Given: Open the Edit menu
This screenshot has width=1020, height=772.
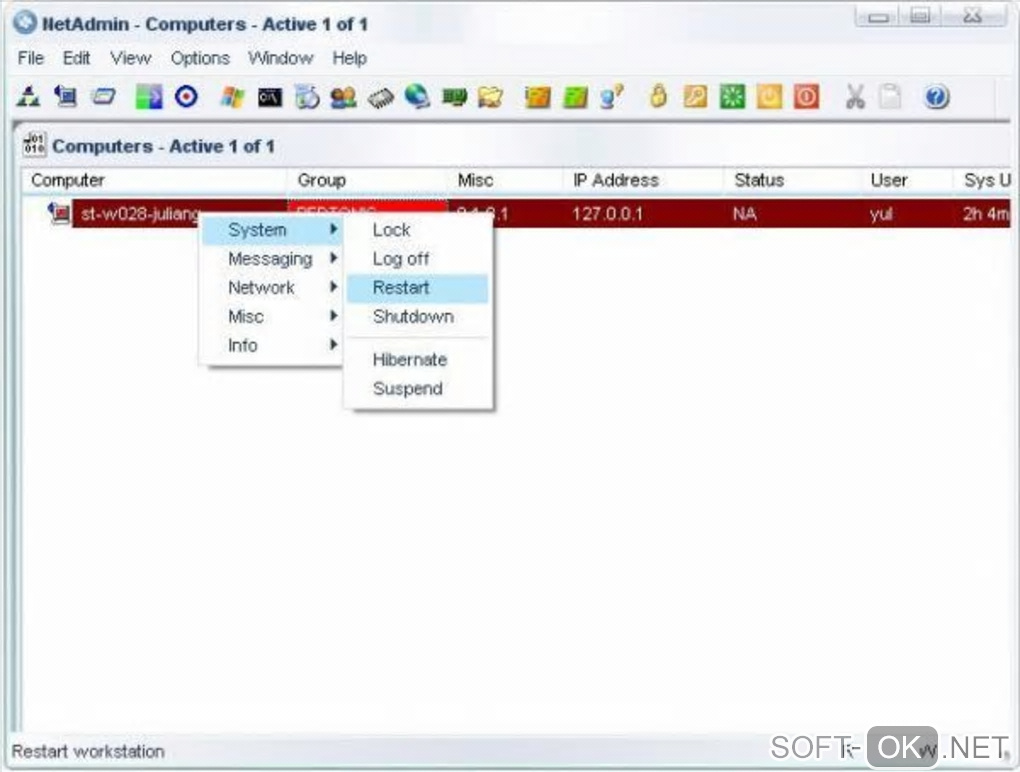Looking at the screenshot, I should (x=76, y=58).
